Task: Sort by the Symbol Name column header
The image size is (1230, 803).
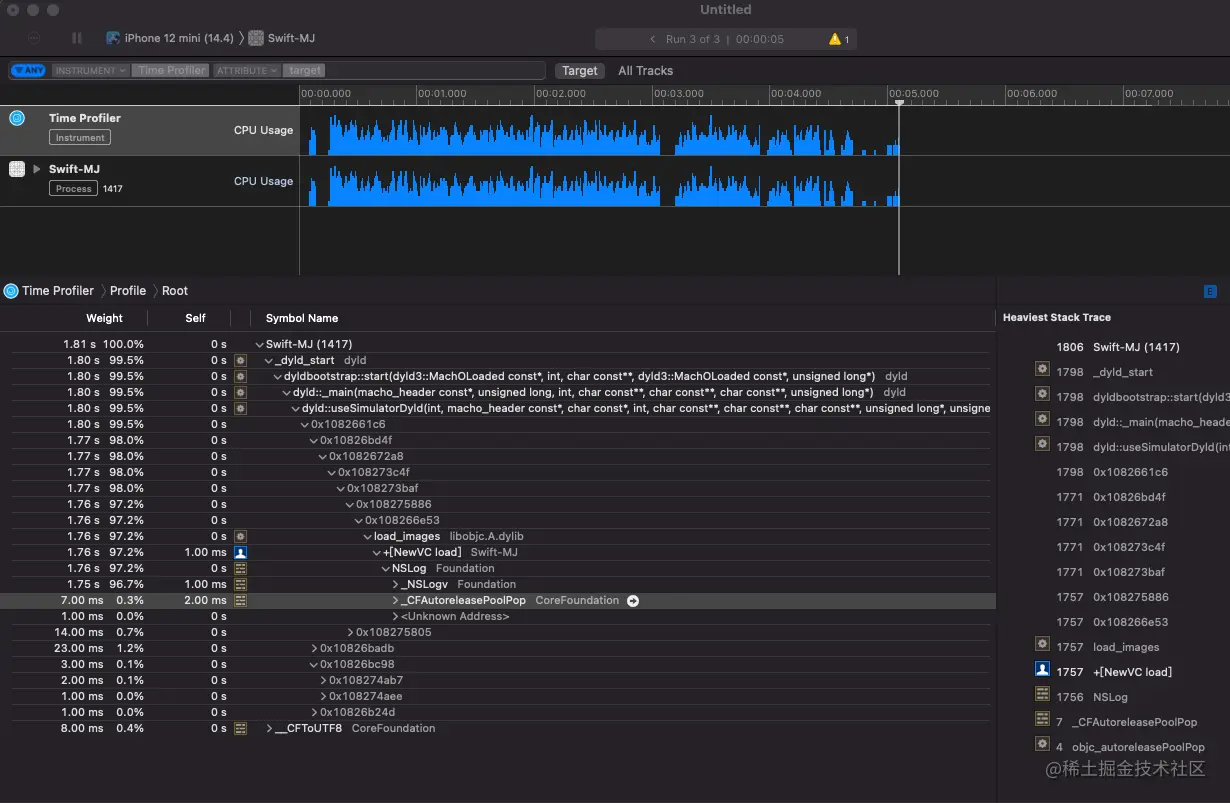Action: coord(302,318)
